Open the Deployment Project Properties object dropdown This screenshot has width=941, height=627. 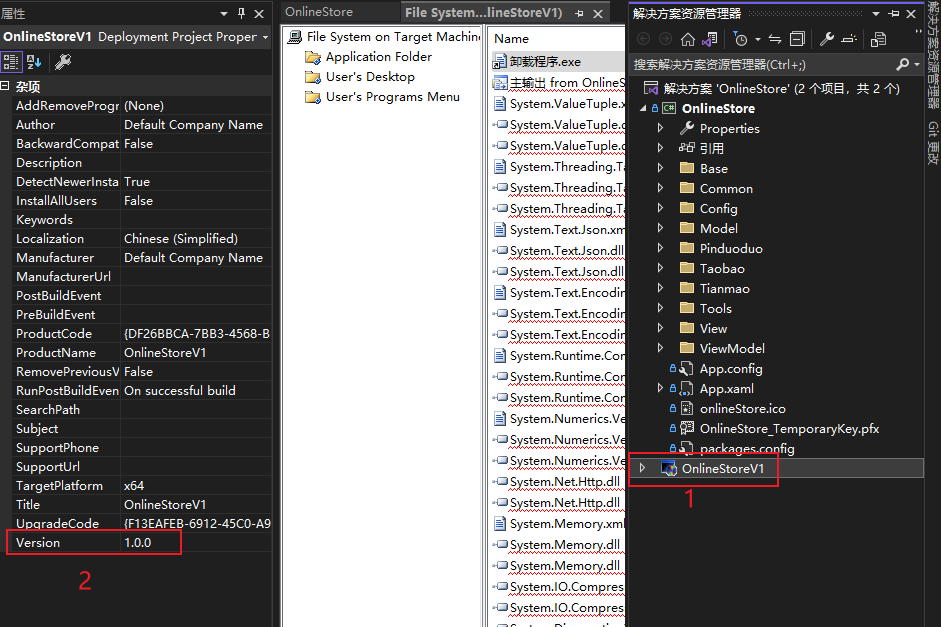265,37
